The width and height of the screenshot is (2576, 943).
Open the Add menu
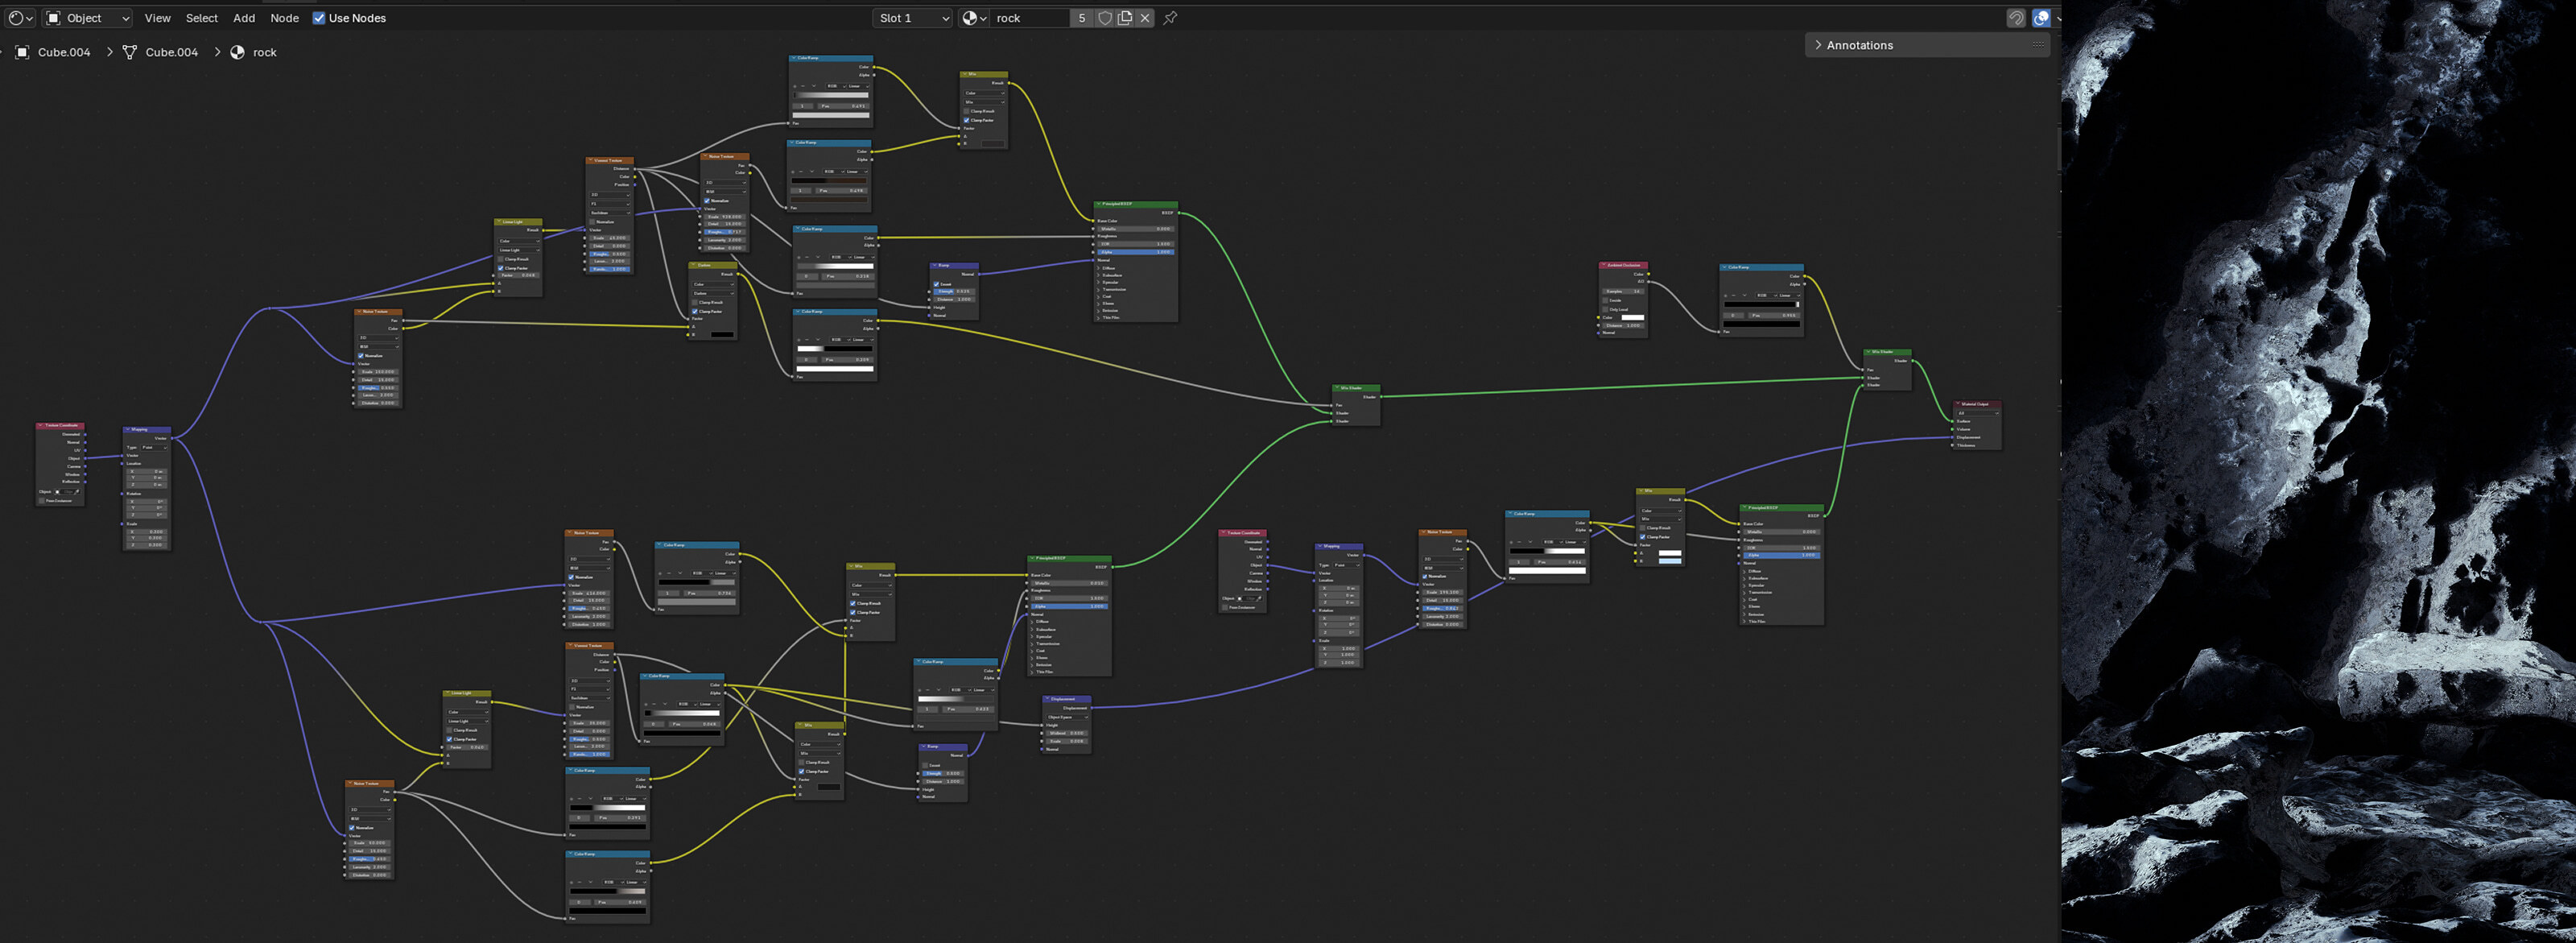tap(244, 18)
